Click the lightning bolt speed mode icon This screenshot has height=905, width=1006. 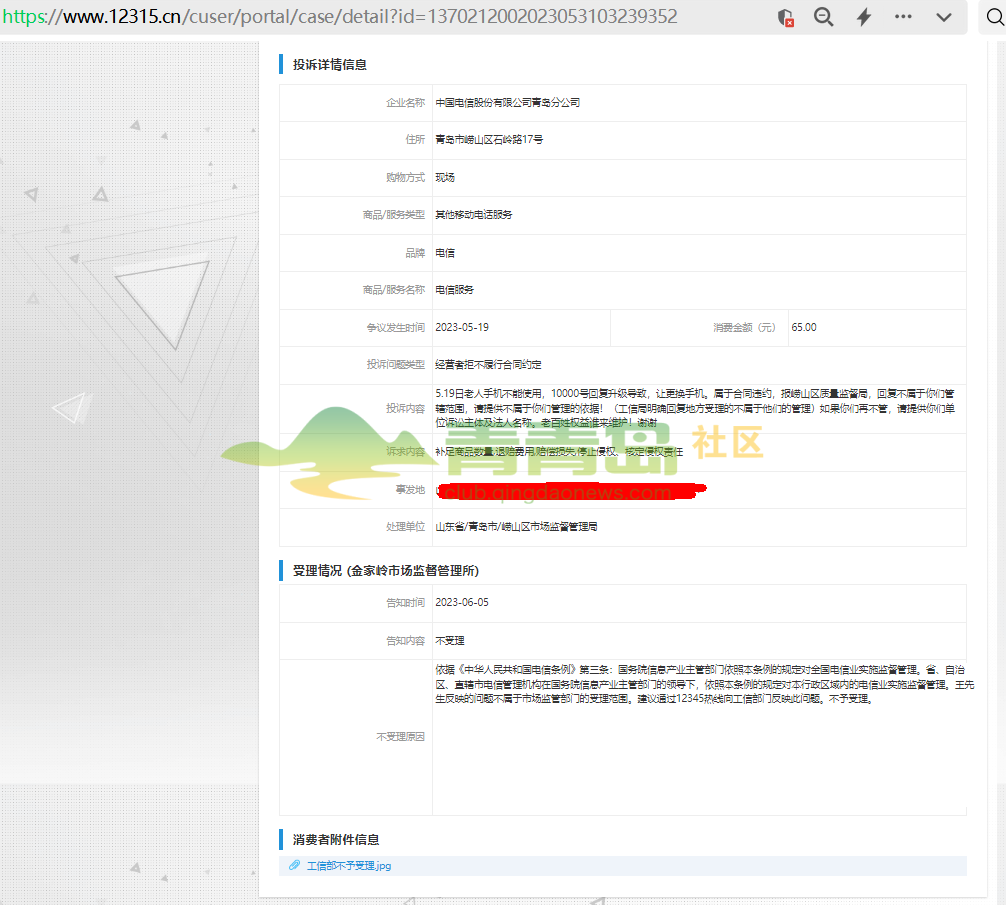pyautogui.click(x=864, y=17)
